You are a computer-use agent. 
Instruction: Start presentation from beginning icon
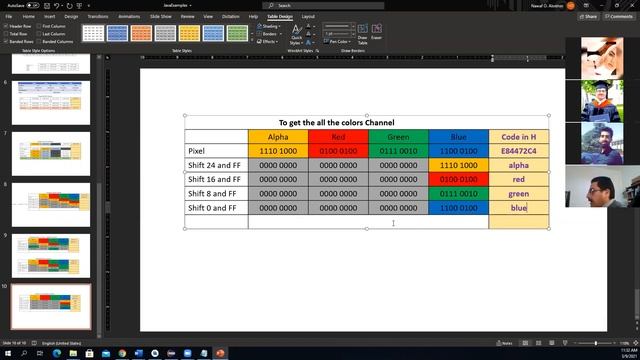tap(79, 6)
